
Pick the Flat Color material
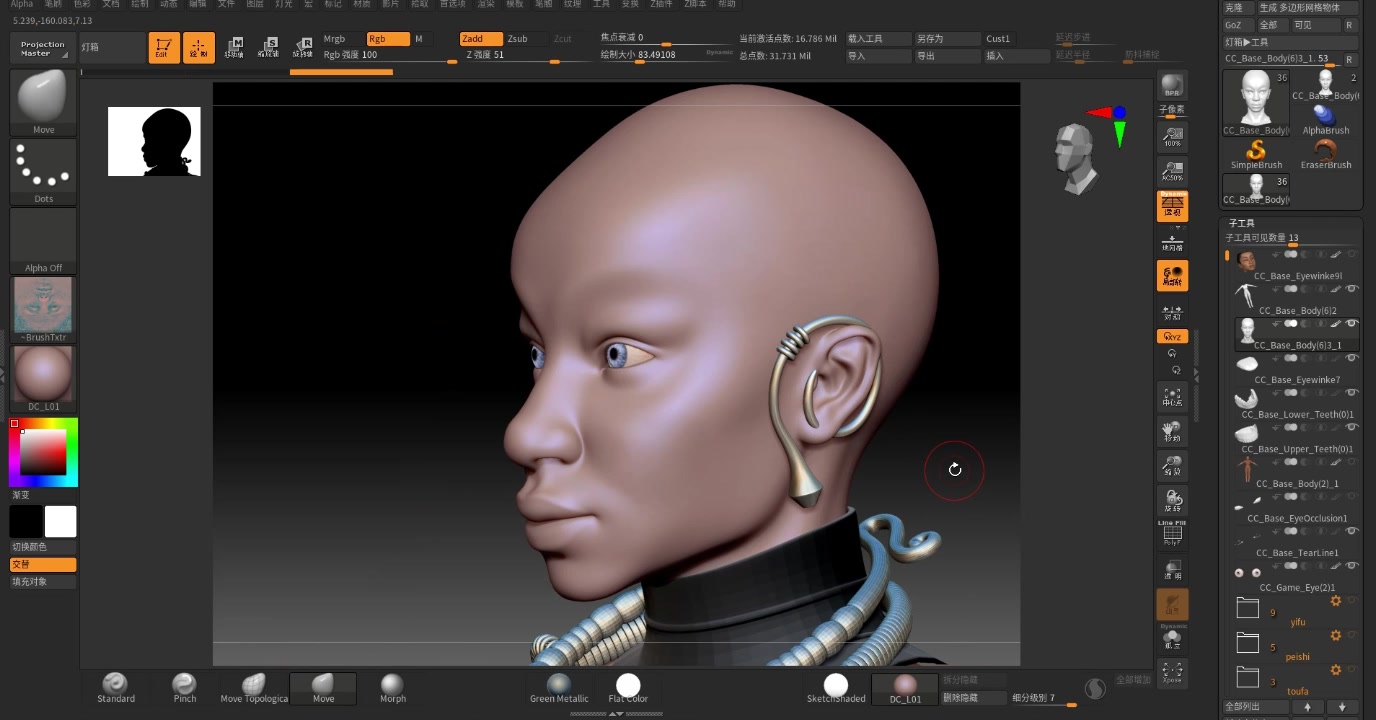(628, 688)
